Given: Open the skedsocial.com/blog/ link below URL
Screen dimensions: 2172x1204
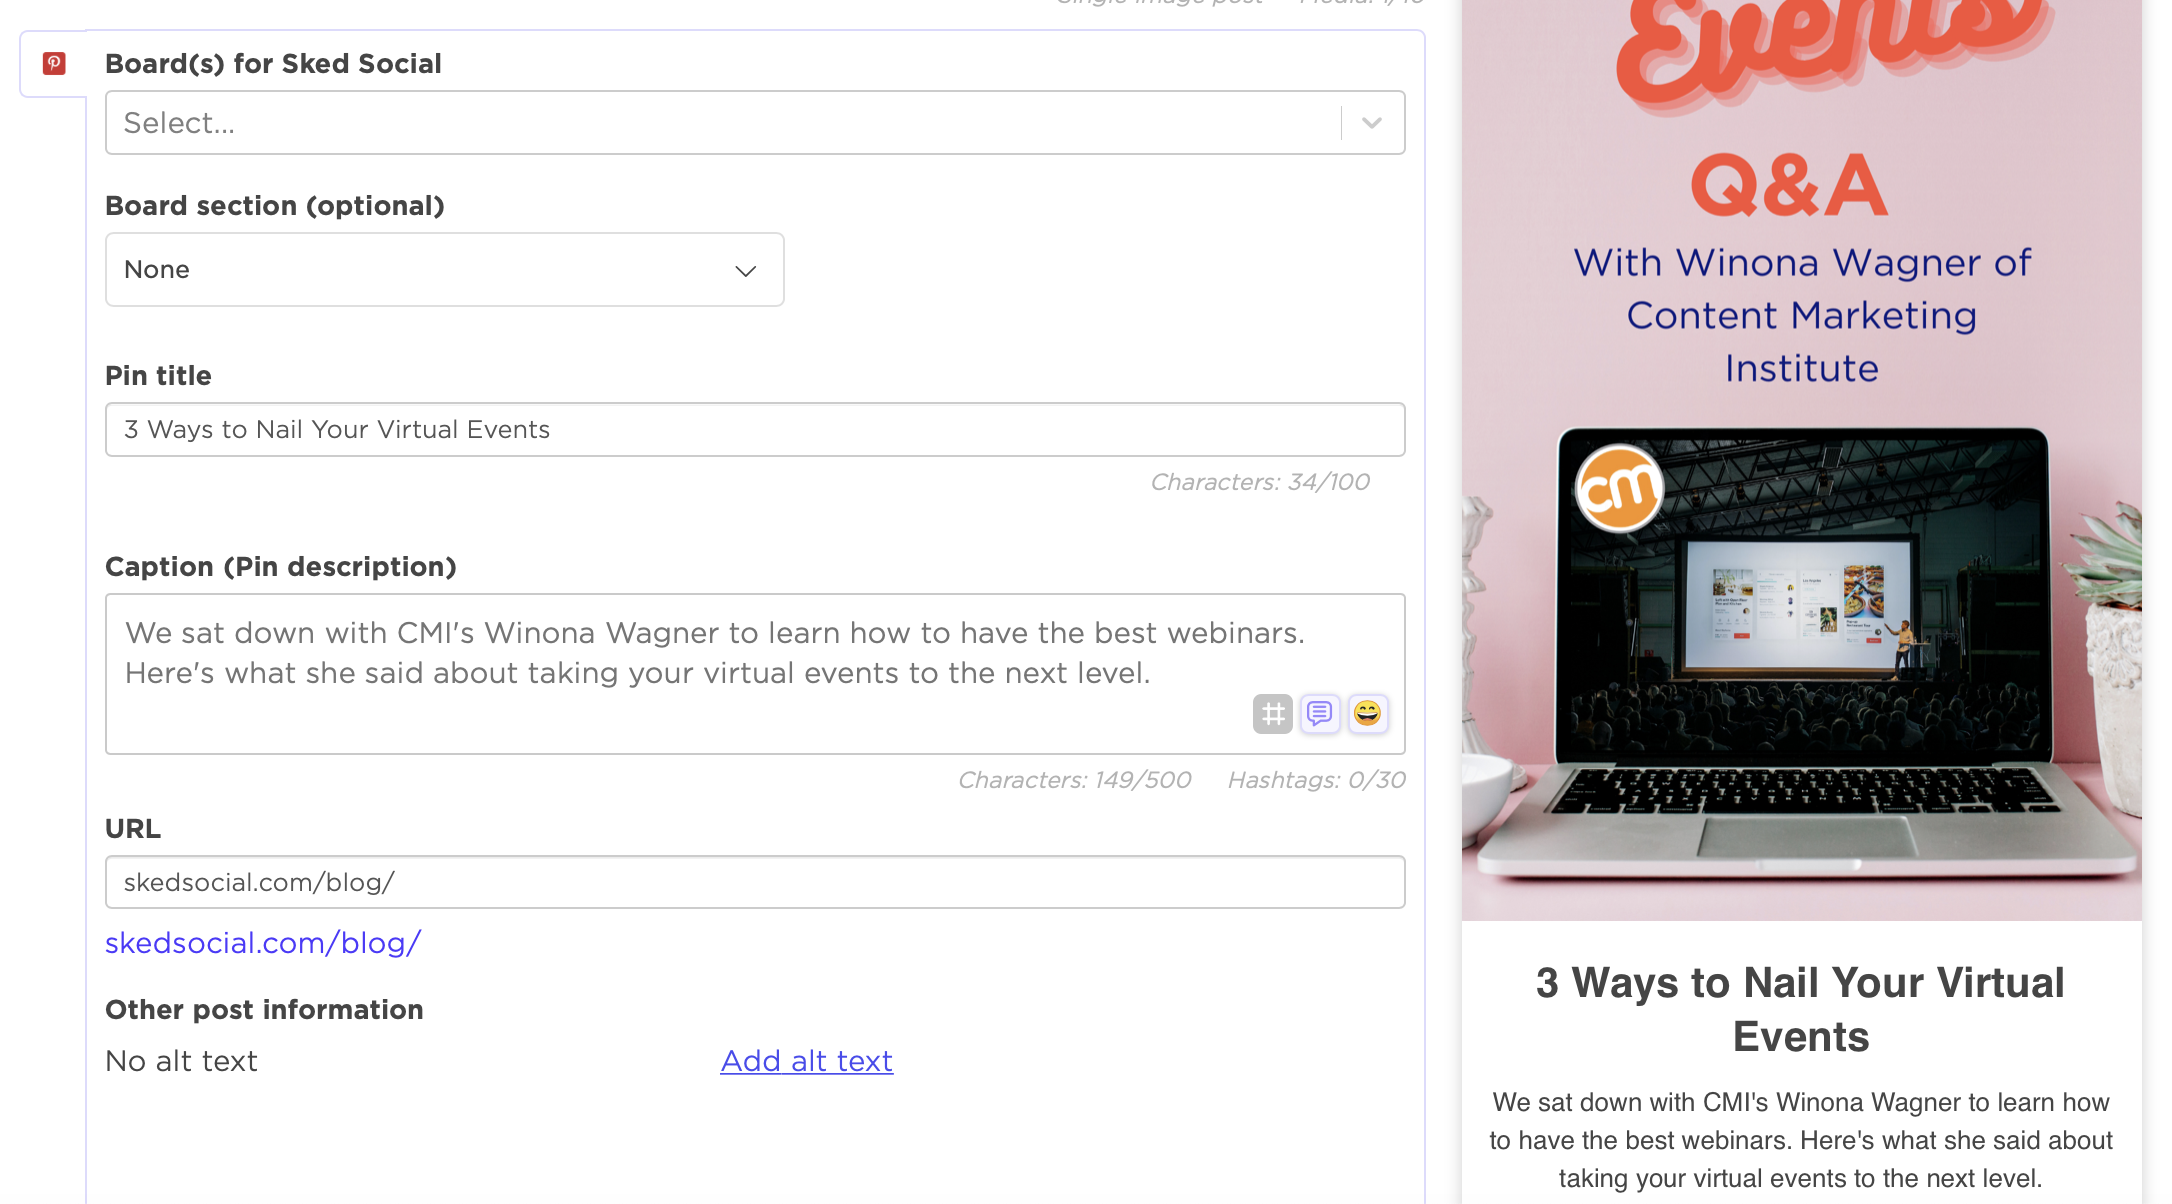Looking at the screenshot, I should tap(263, 943).
